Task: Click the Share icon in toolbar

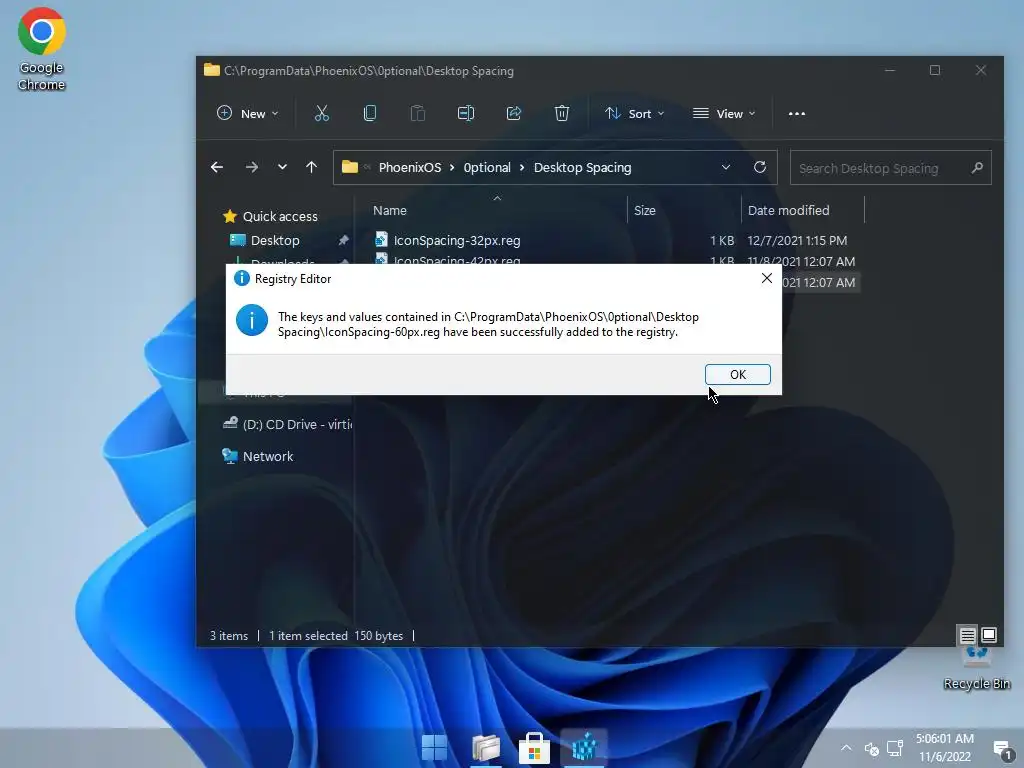Action: tap(514, 114)
